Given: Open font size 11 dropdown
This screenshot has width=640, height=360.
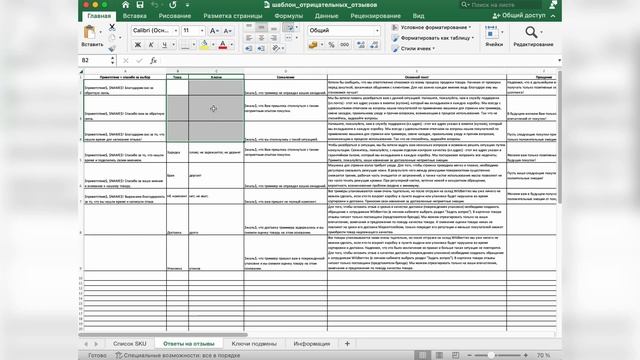Looking at the screenshot, I should (202, 31).
